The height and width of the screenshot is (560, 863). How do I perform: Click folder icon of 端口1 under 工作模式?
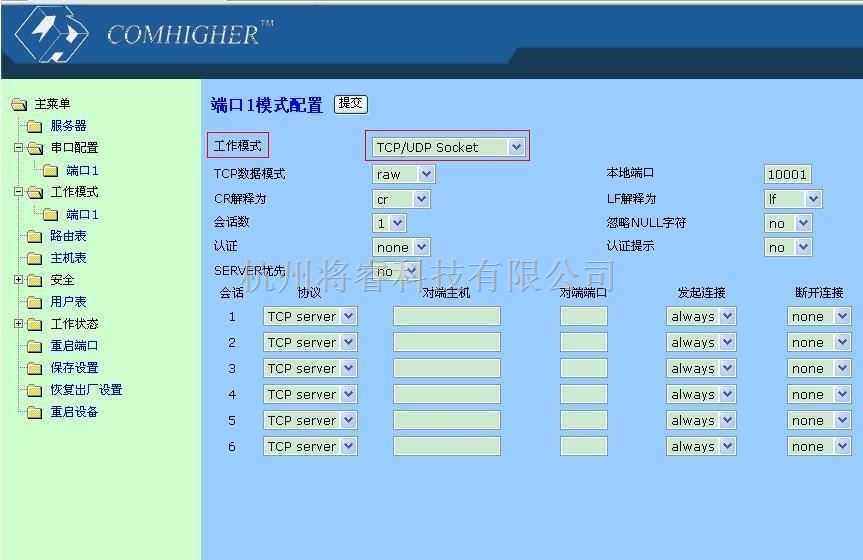(x=51, y=214)
